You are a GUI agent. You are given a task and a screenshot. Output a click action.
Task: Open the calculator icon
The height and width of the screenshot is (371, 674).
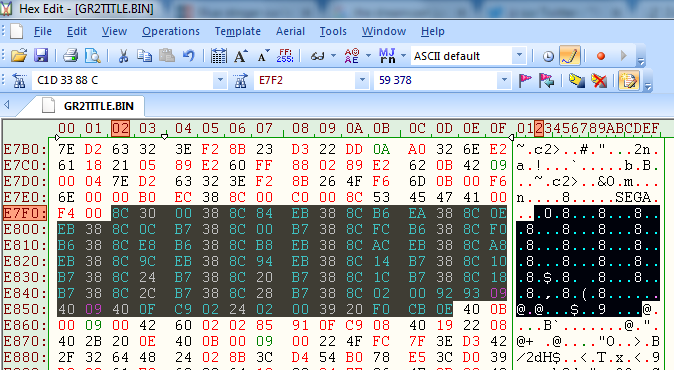click(x=218, y=56)
